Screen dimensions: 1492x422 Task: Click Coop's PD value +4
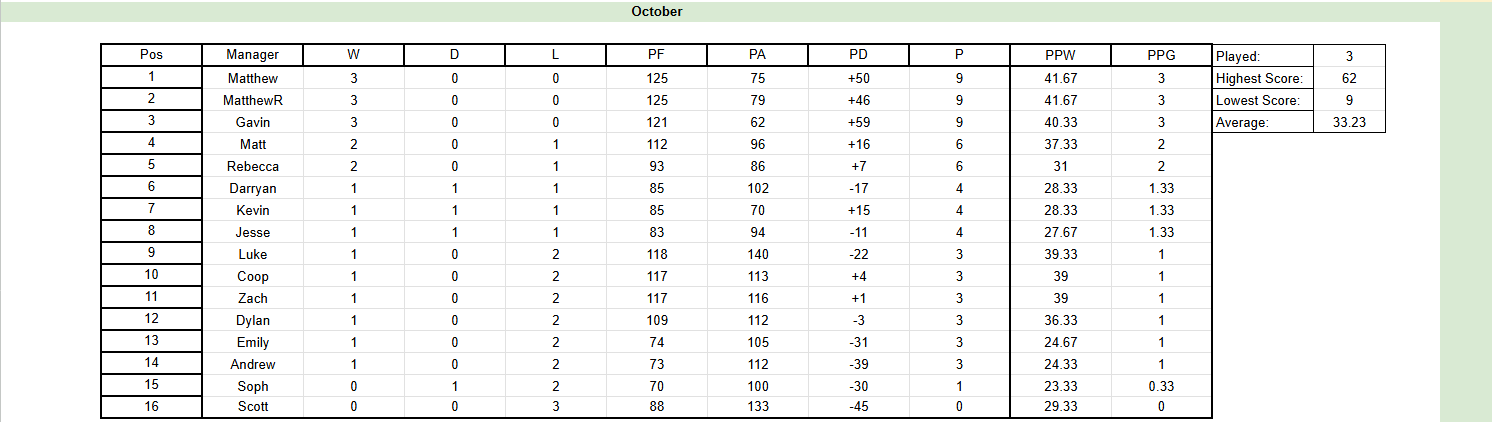point(858,276)
